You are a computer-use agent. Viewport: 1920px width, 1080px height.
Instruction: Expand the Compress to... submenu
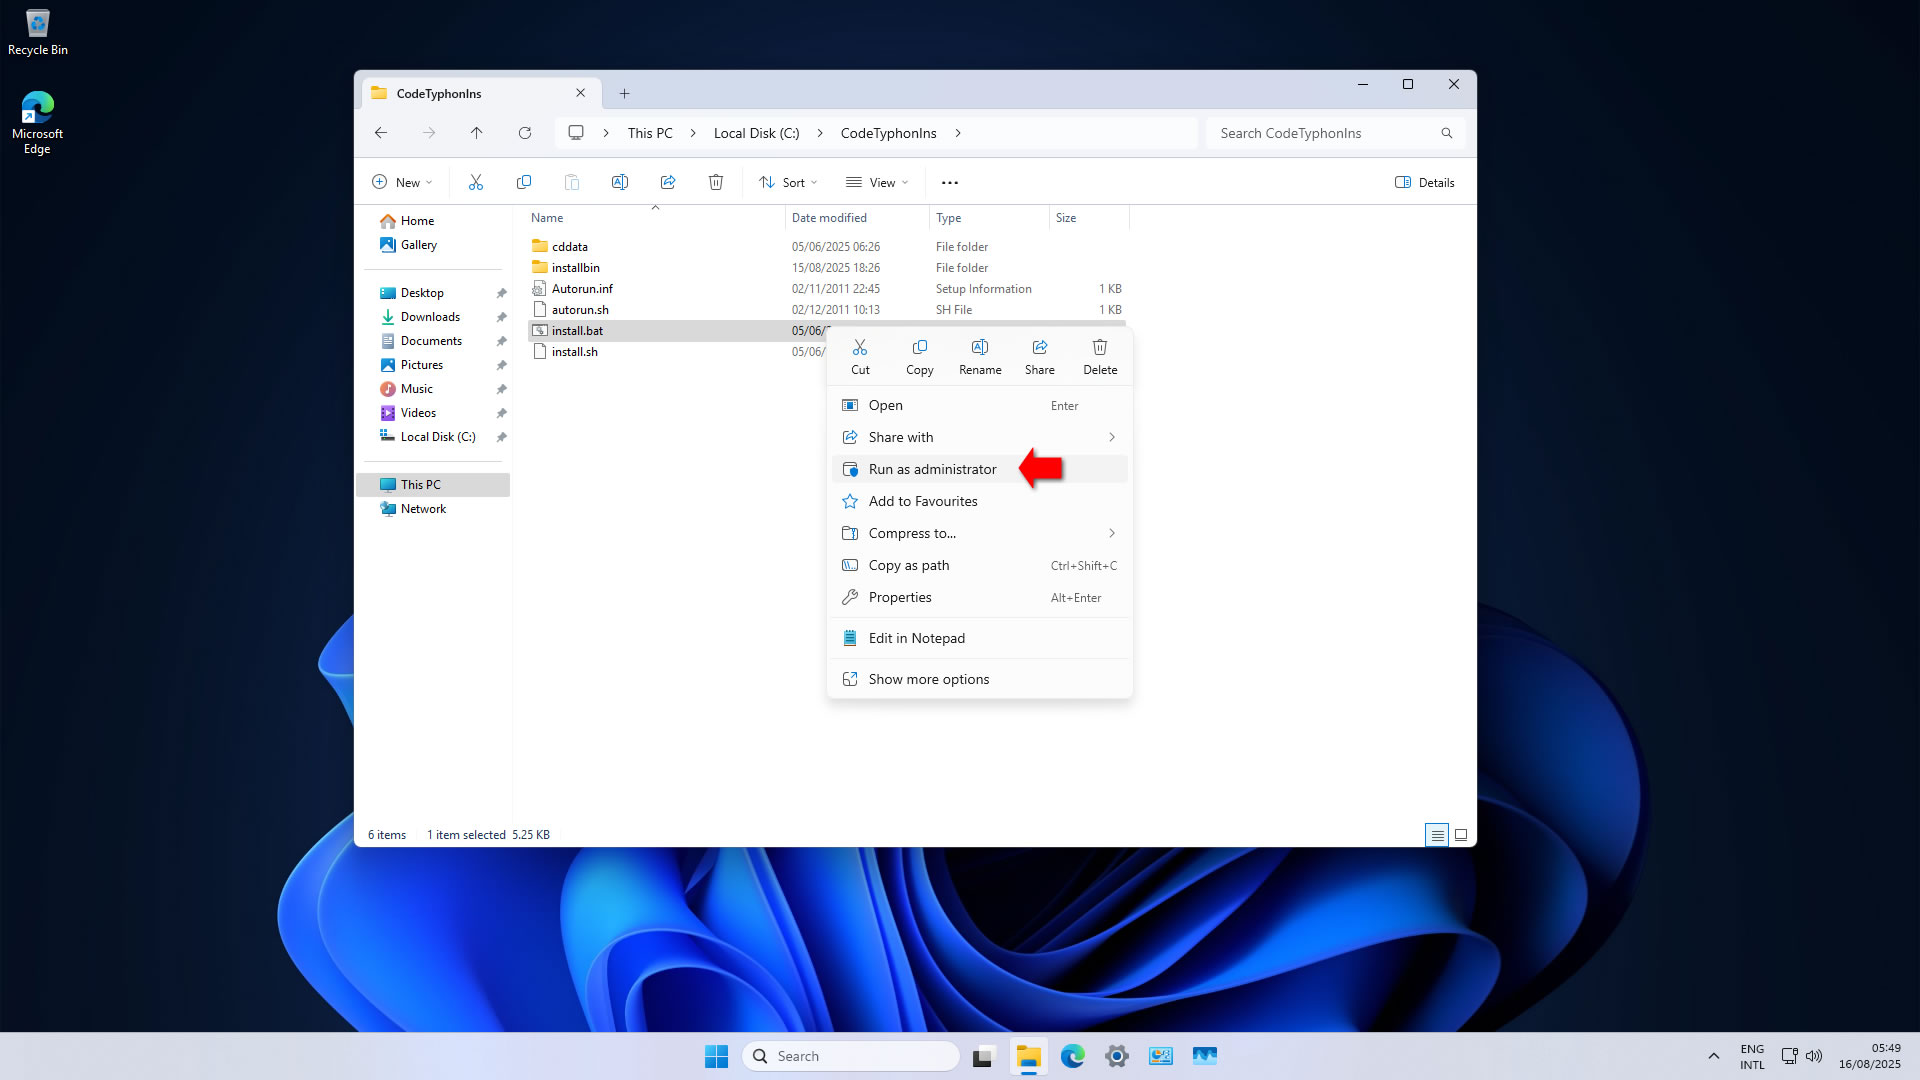[980, 533]
